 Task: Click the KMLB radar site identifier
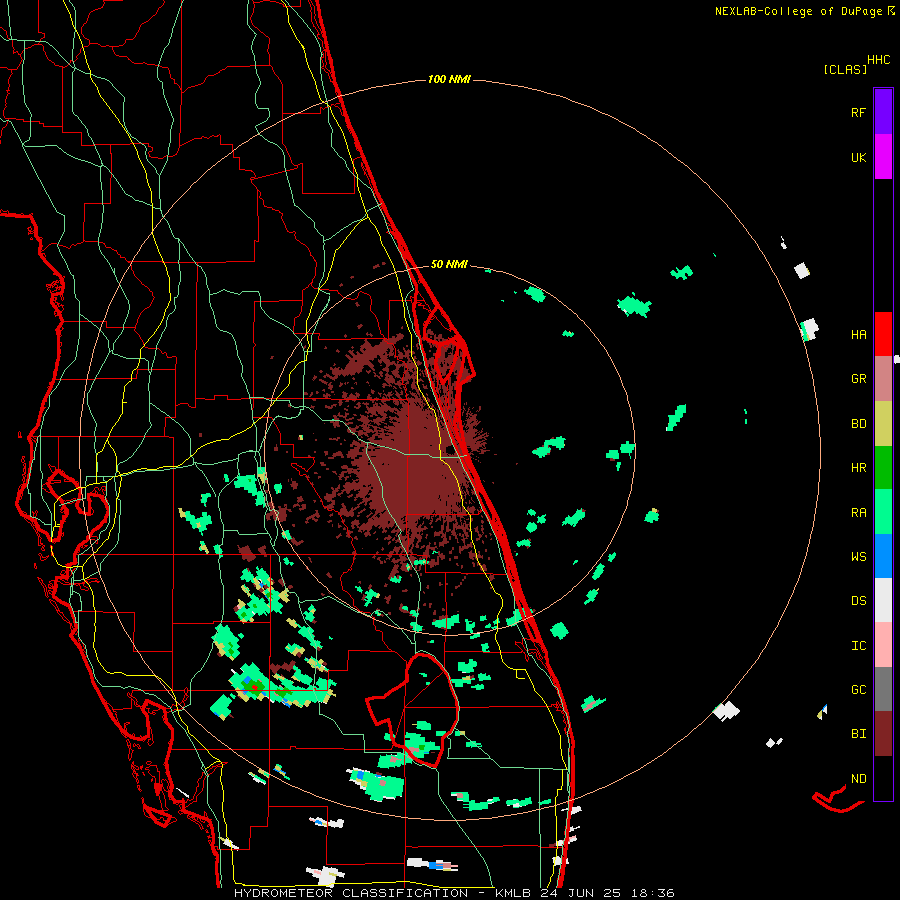(514, 893)
